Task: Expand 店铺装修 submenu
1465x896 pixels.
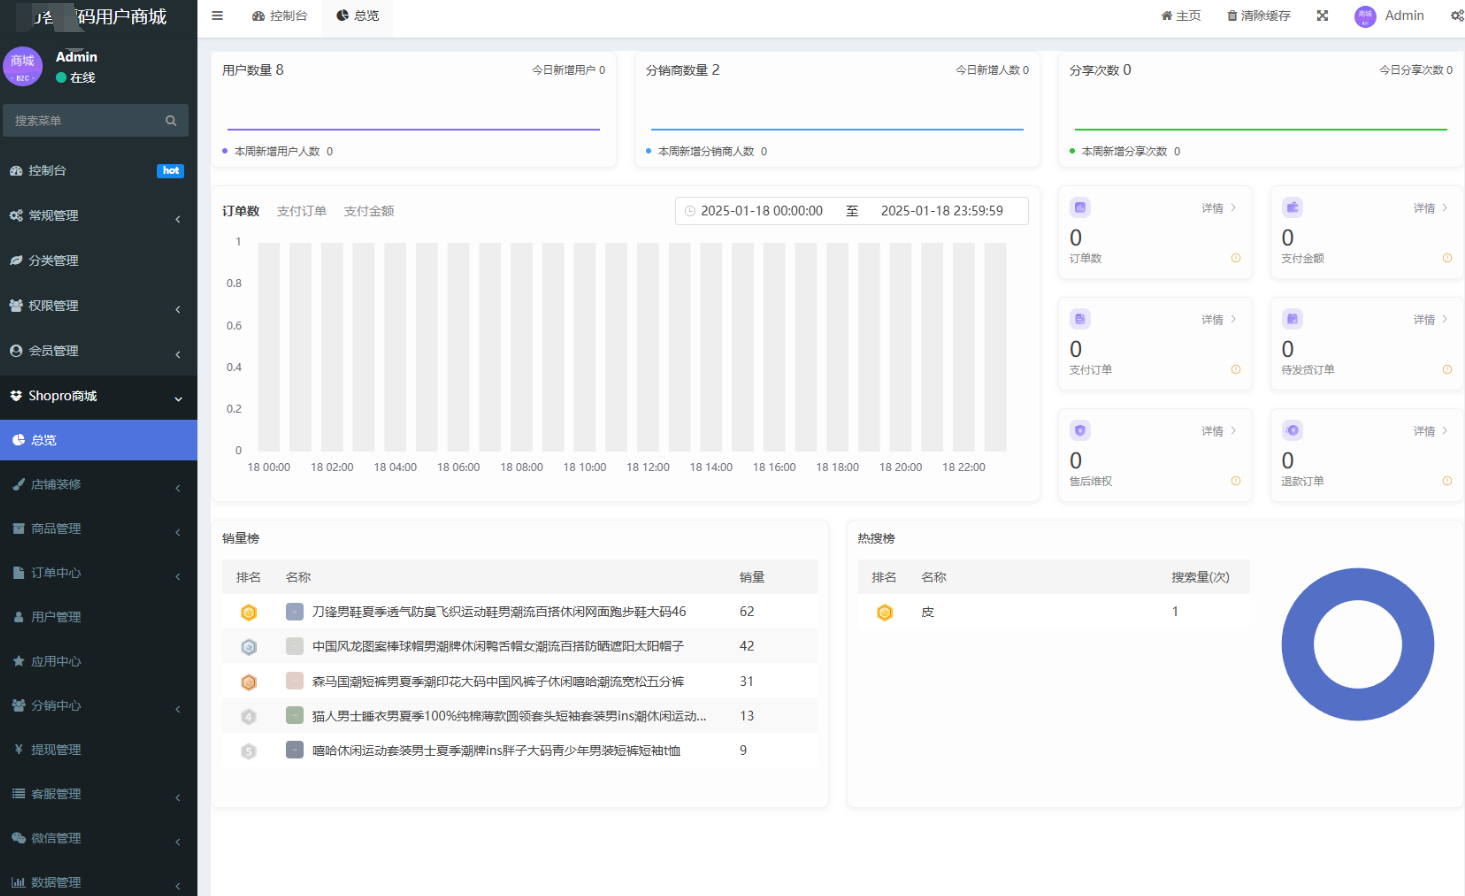Action: 98,484
